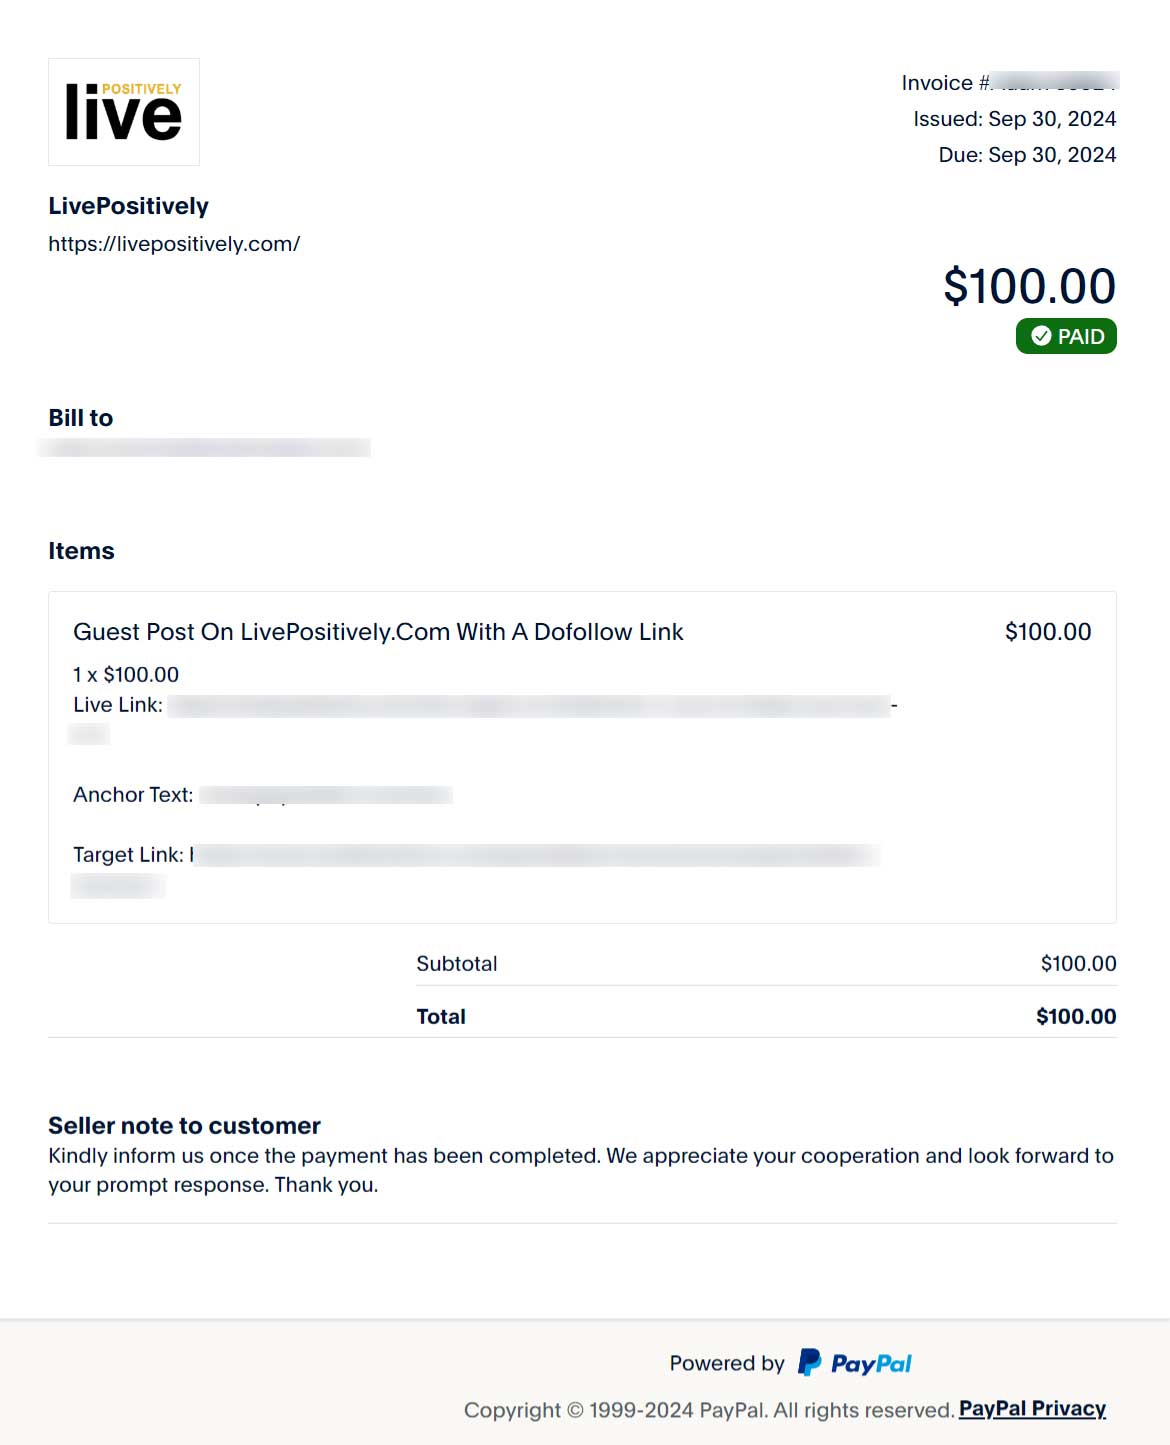This screenshot has width=1170, height=1445.
Task: Click the blurred Target Link URL
Action: pyautogui.click(x=535, y=855)
